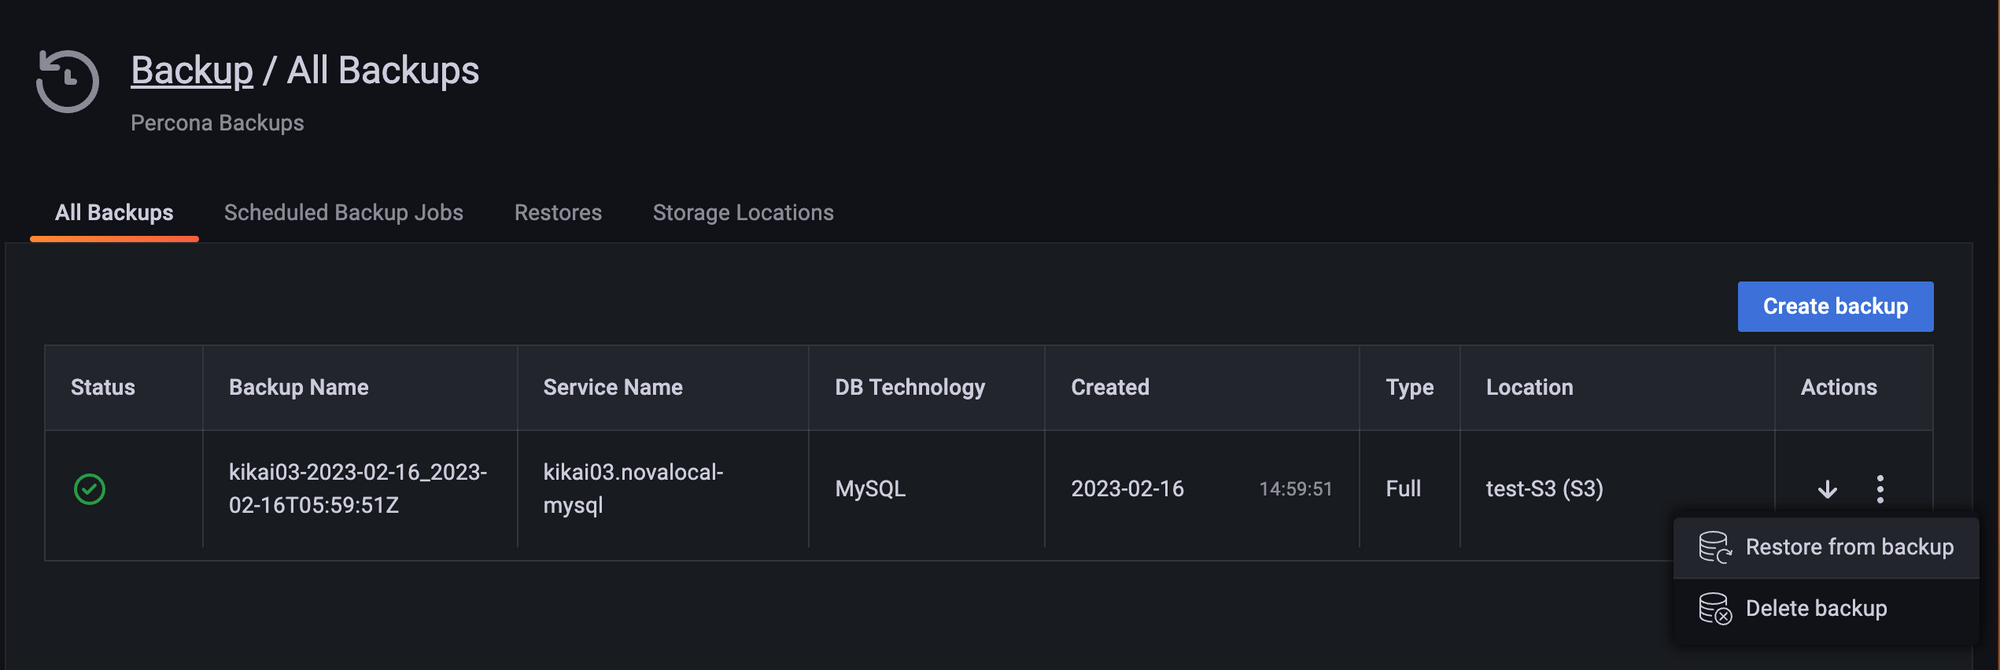
Task: Click the Restore from backup database icon
Action: [x=1715, y=547]
